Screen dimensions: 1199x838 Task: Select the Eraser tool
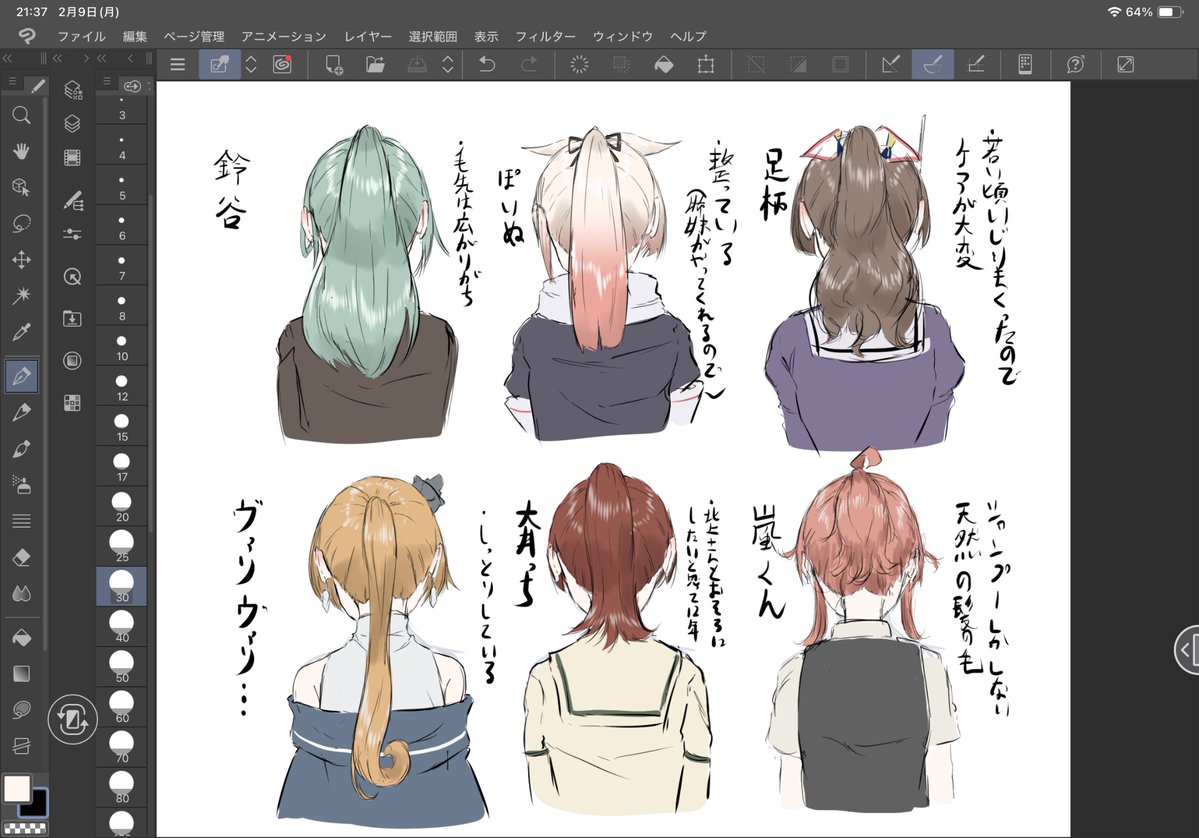pyautogui.click(x=21, y=557)
